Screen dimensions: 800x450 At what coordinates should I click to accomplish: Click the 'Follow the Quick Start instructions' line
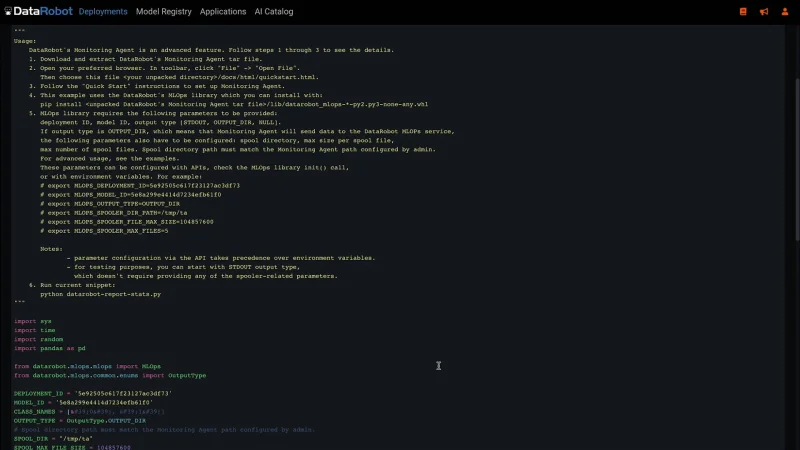tap(157, 86)
